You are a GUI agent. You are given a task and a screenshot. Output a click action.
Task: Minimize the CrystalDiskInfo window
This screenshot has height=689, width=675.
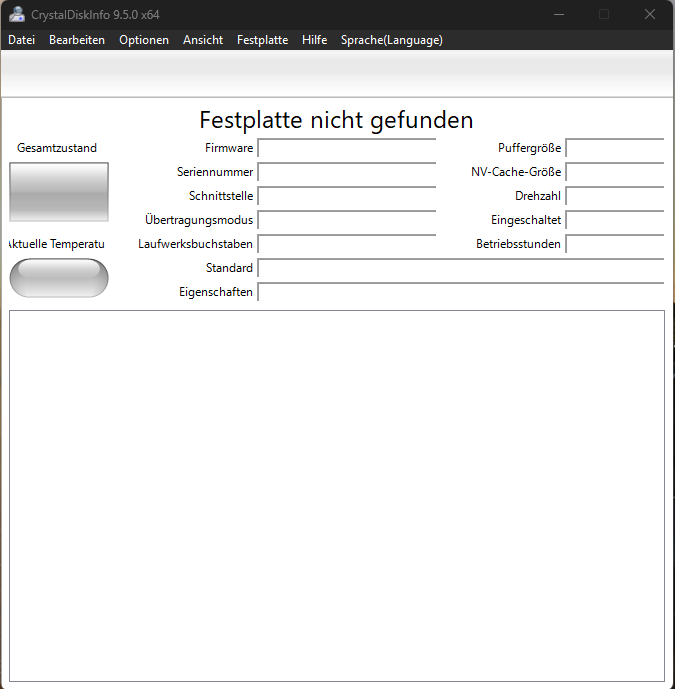tap(559, 15)
